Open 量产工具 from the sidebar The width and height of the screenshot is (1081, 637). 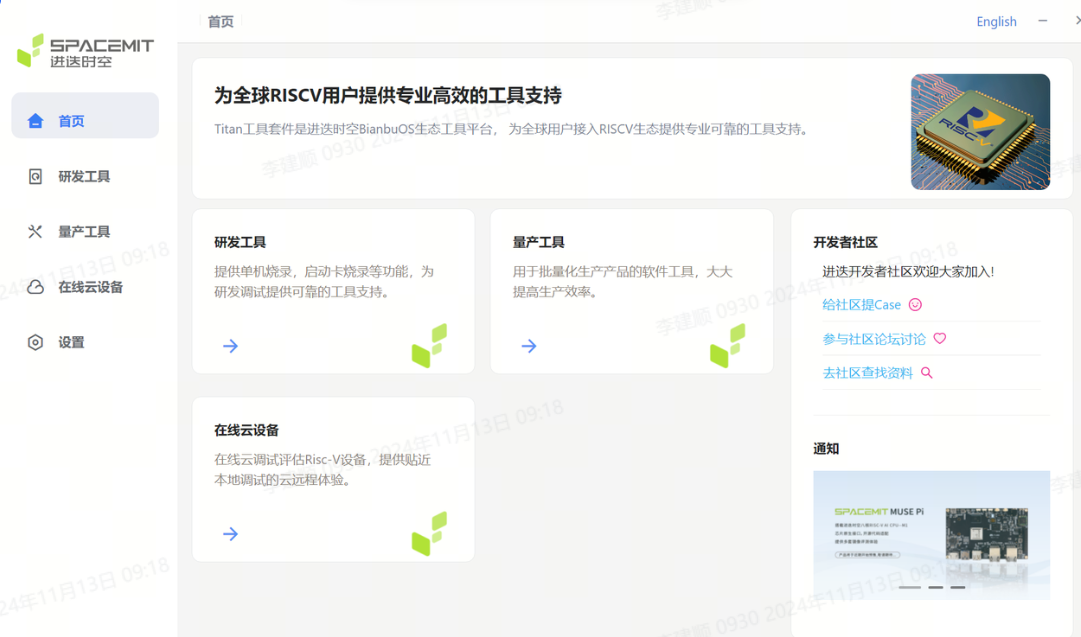tap(85, 232)
